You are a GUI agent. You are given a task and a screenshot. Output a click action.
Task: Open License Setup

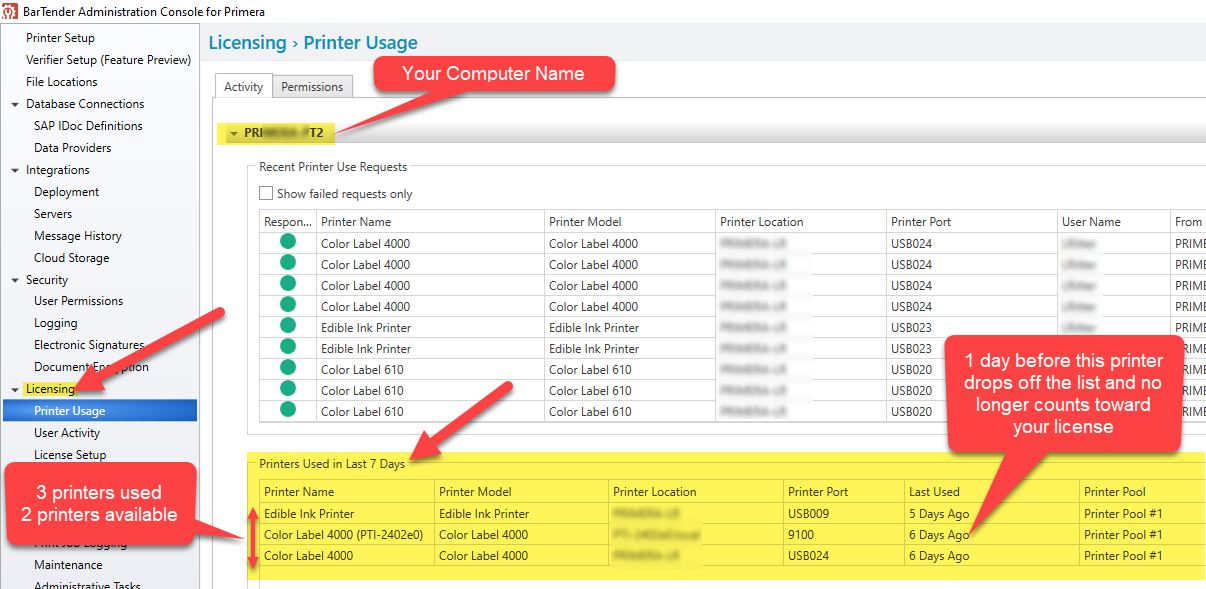(70, 455)
